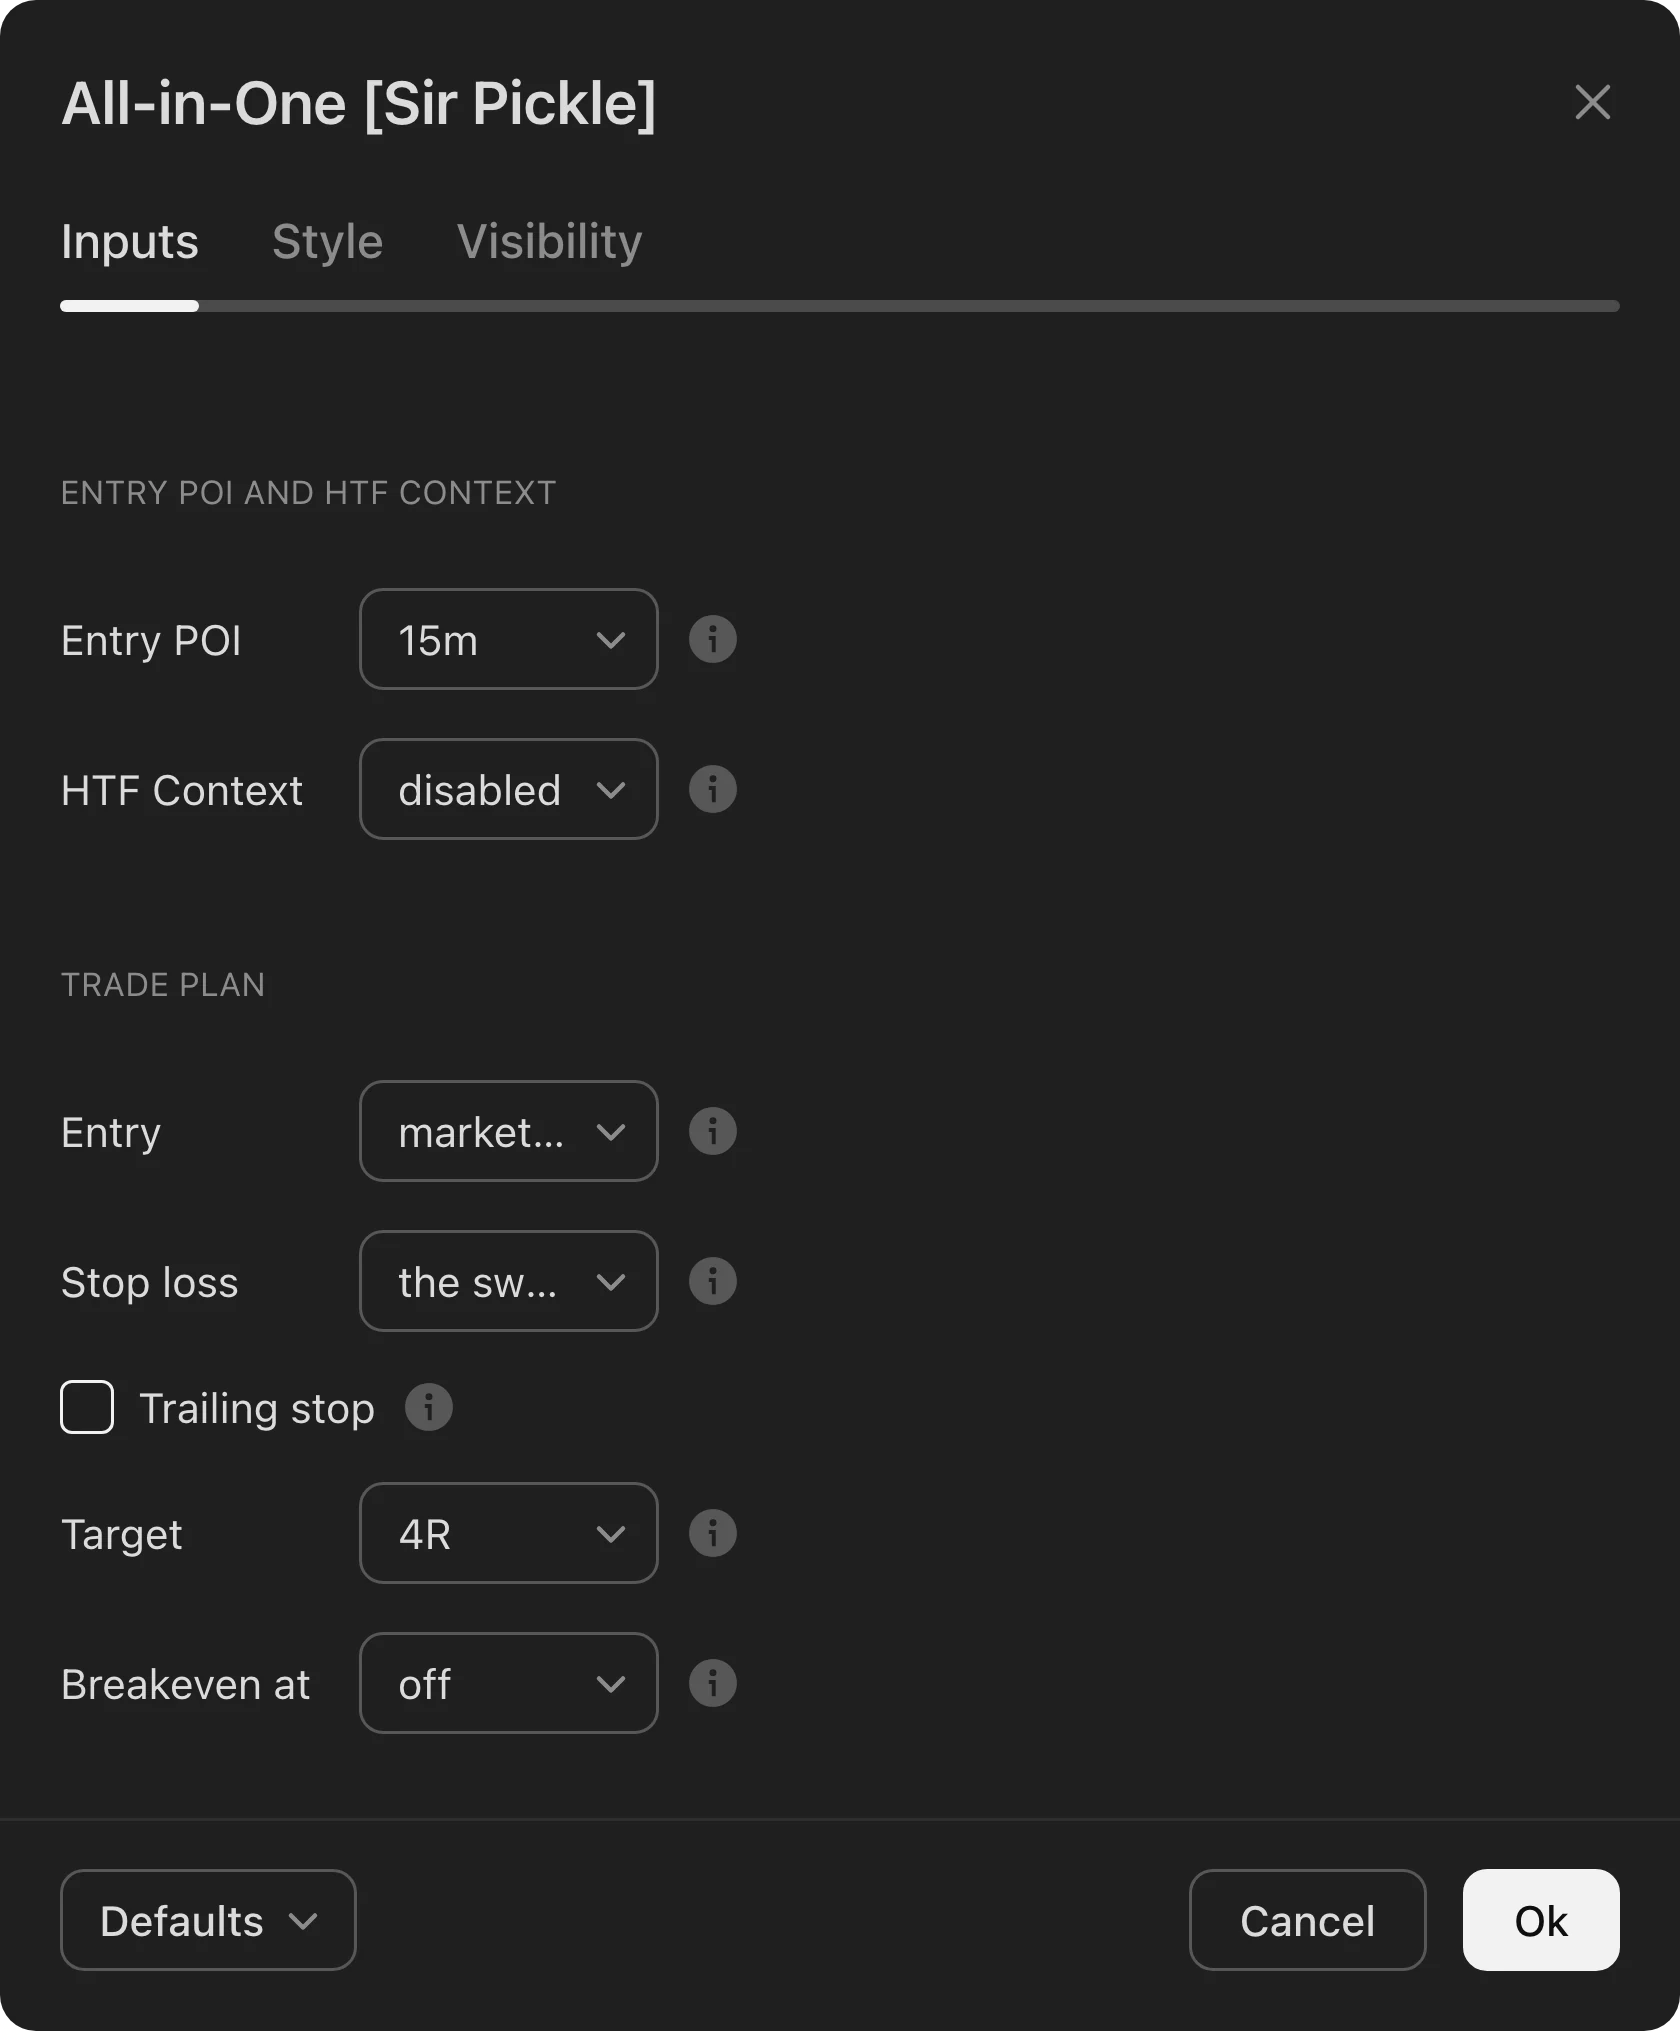Open the info icon for Target

(x=712, y=1533)
